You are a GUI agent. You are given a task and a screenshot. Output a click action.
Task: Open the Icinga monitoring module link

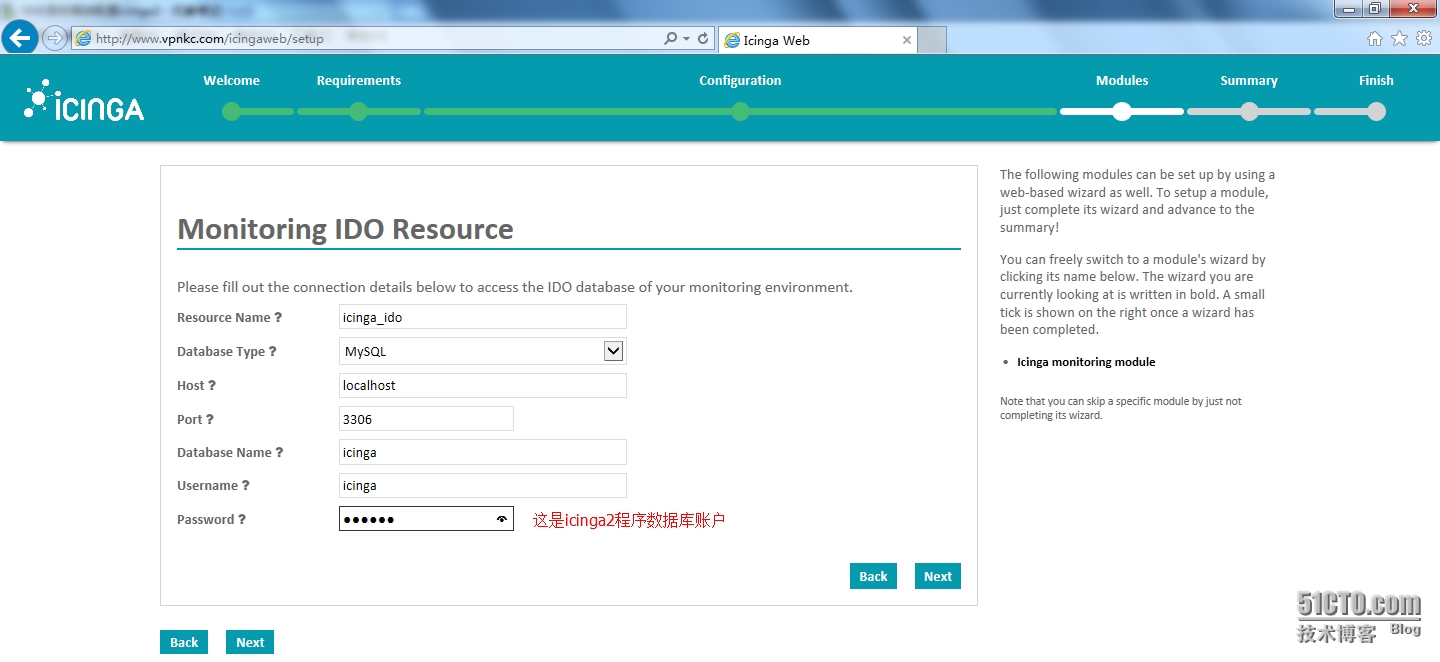(1086, 362)
